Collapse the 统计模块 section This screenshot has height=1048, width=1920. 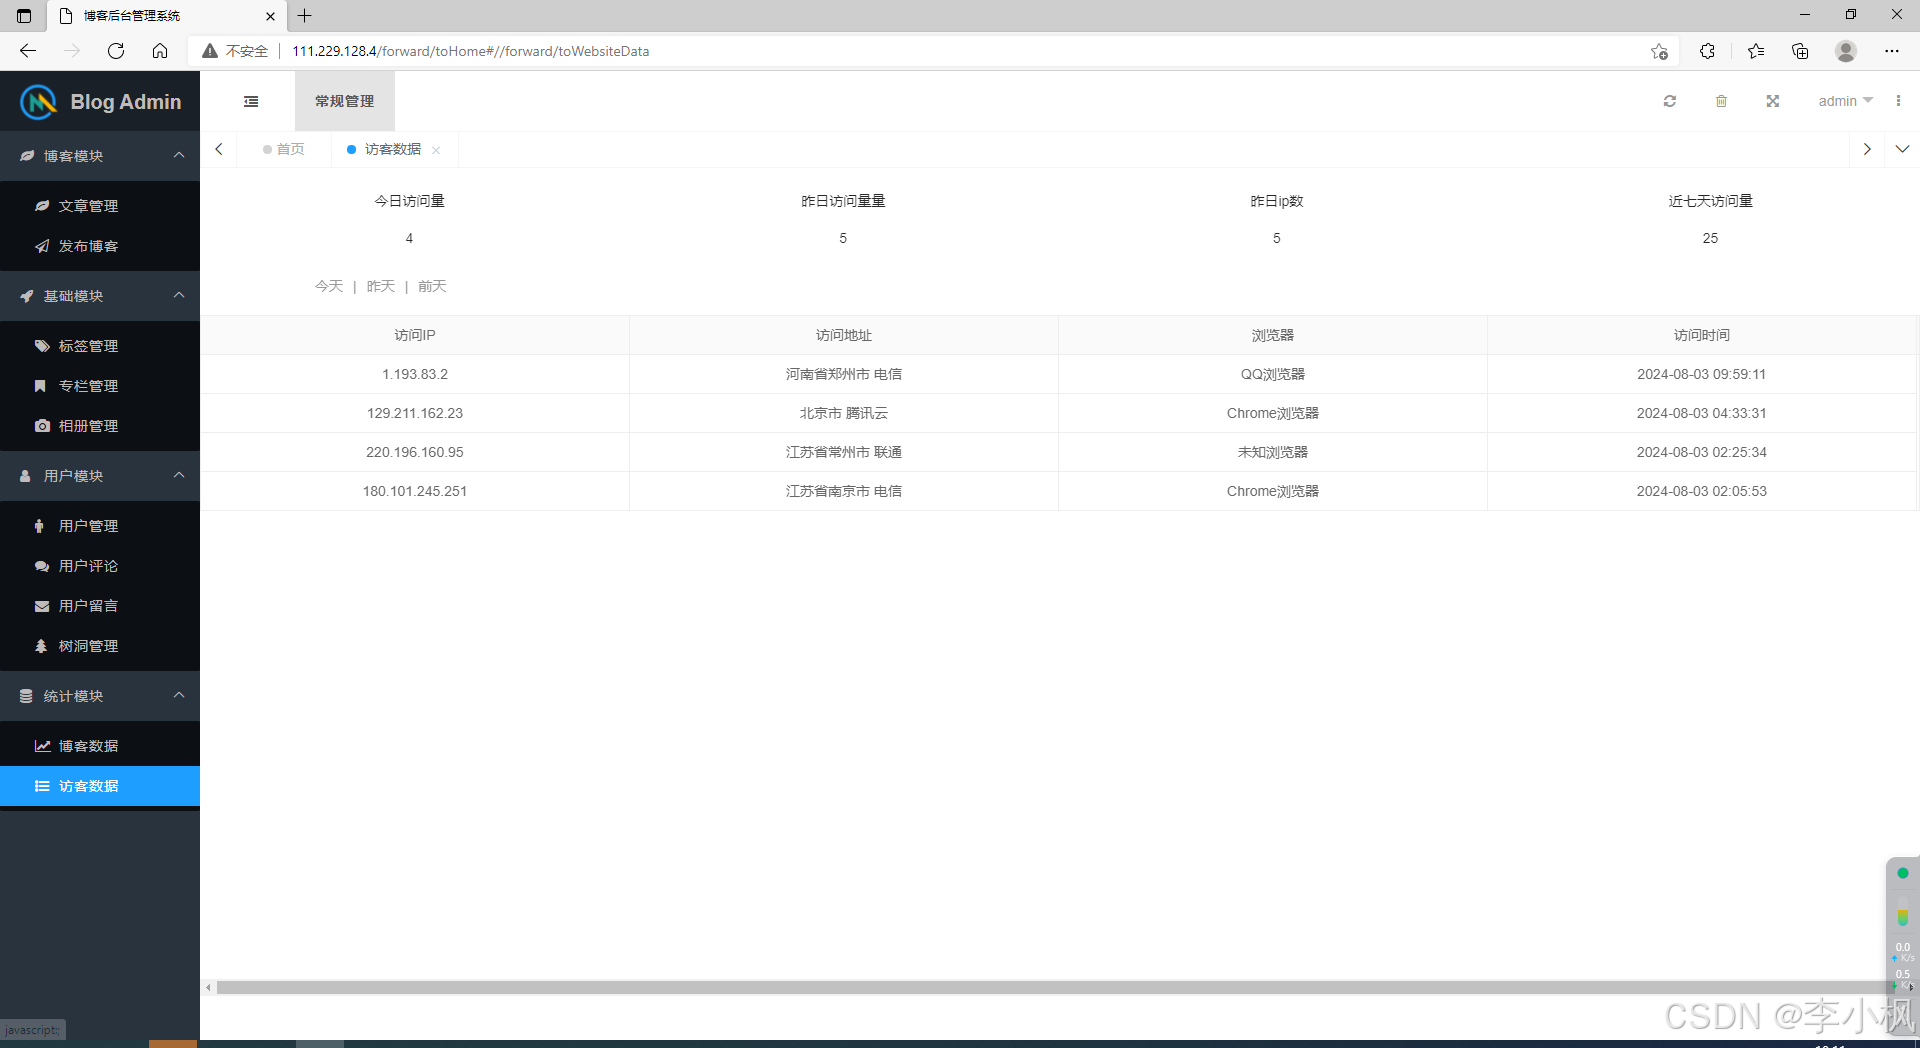(100, 696)
